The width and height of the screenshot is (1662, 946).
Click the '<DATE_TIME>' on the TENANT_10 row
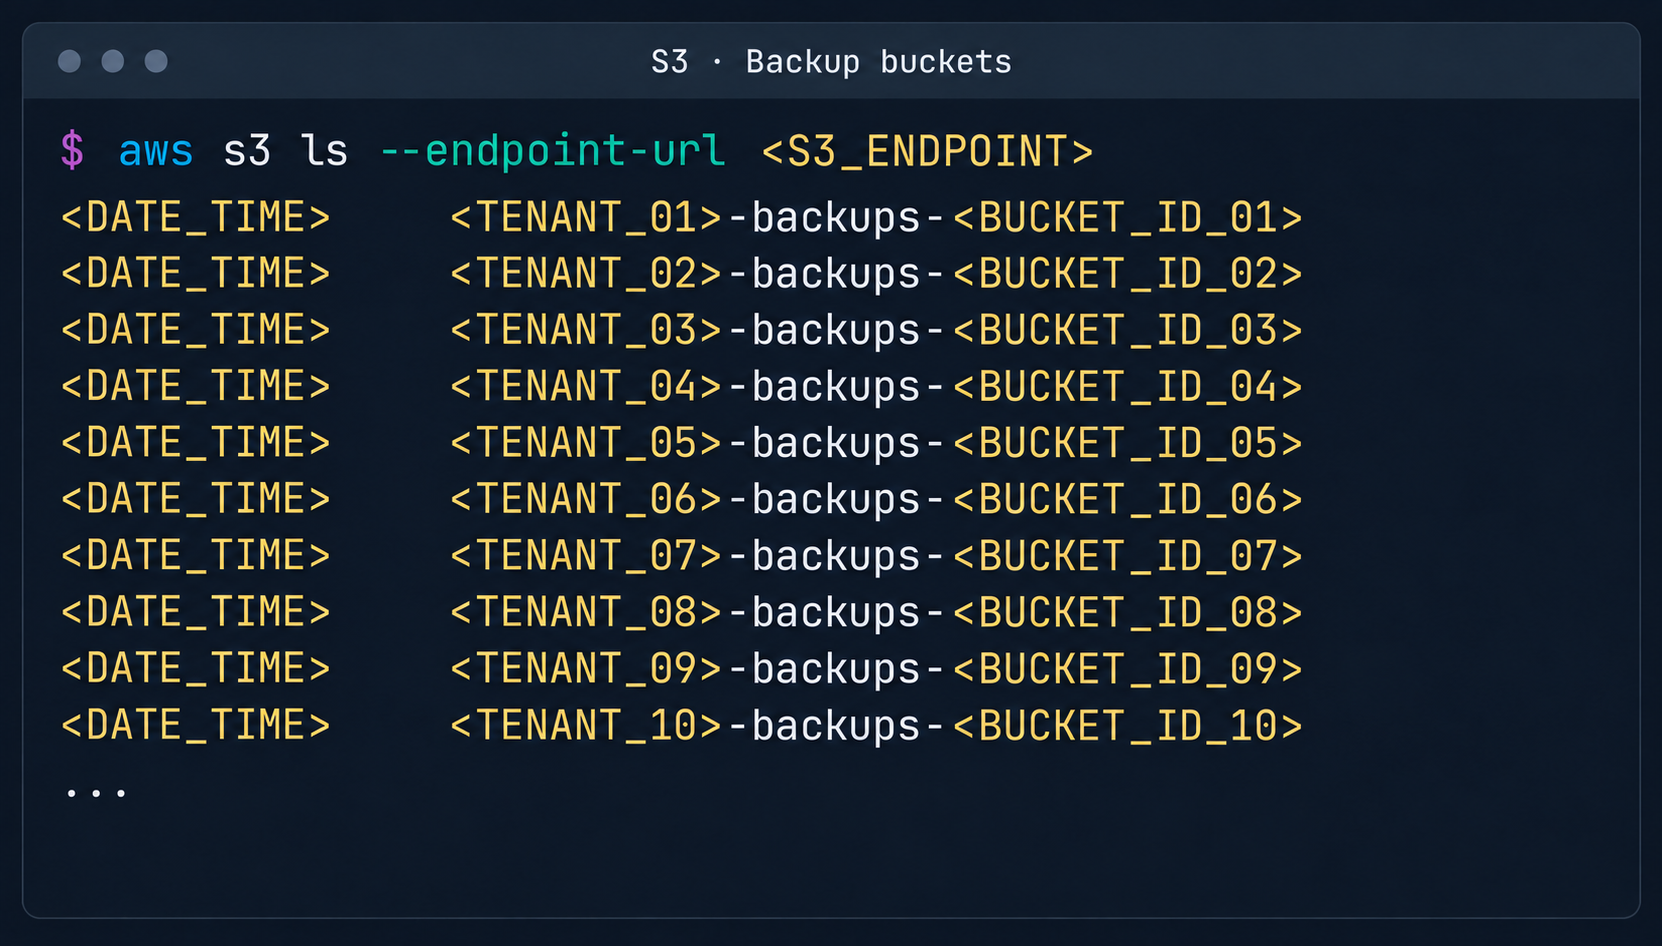click(x=195, y=726)
